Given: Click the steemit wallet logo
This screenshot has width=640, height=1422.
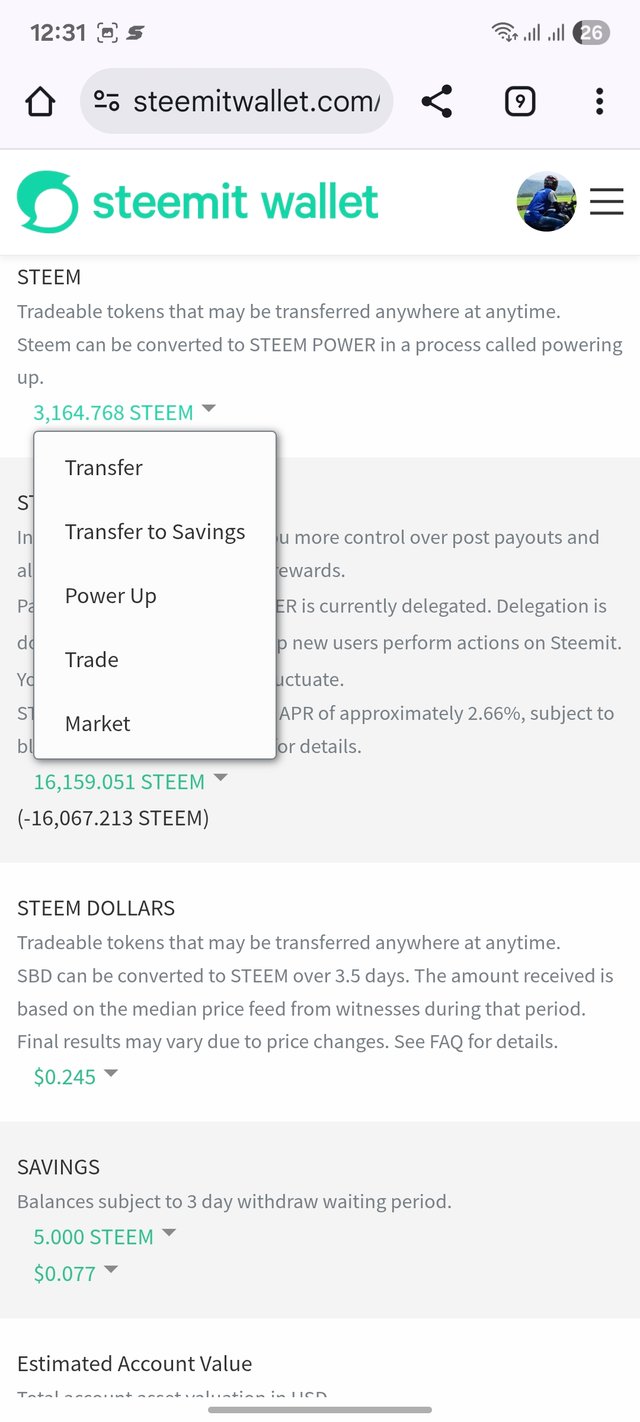Looking at the screenshot, I should pyautogui.click(x=198, y=202).
